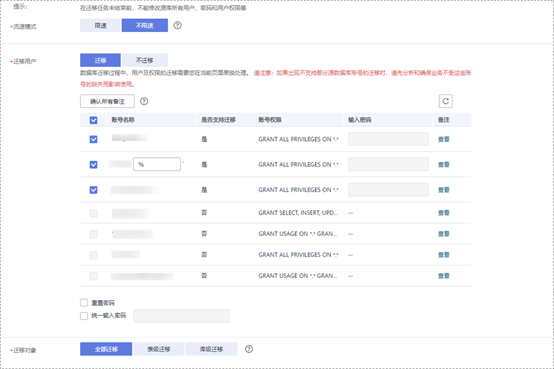Click the password field of the first account
Viewport: 554px width, 369px height.
coord(388,139)
